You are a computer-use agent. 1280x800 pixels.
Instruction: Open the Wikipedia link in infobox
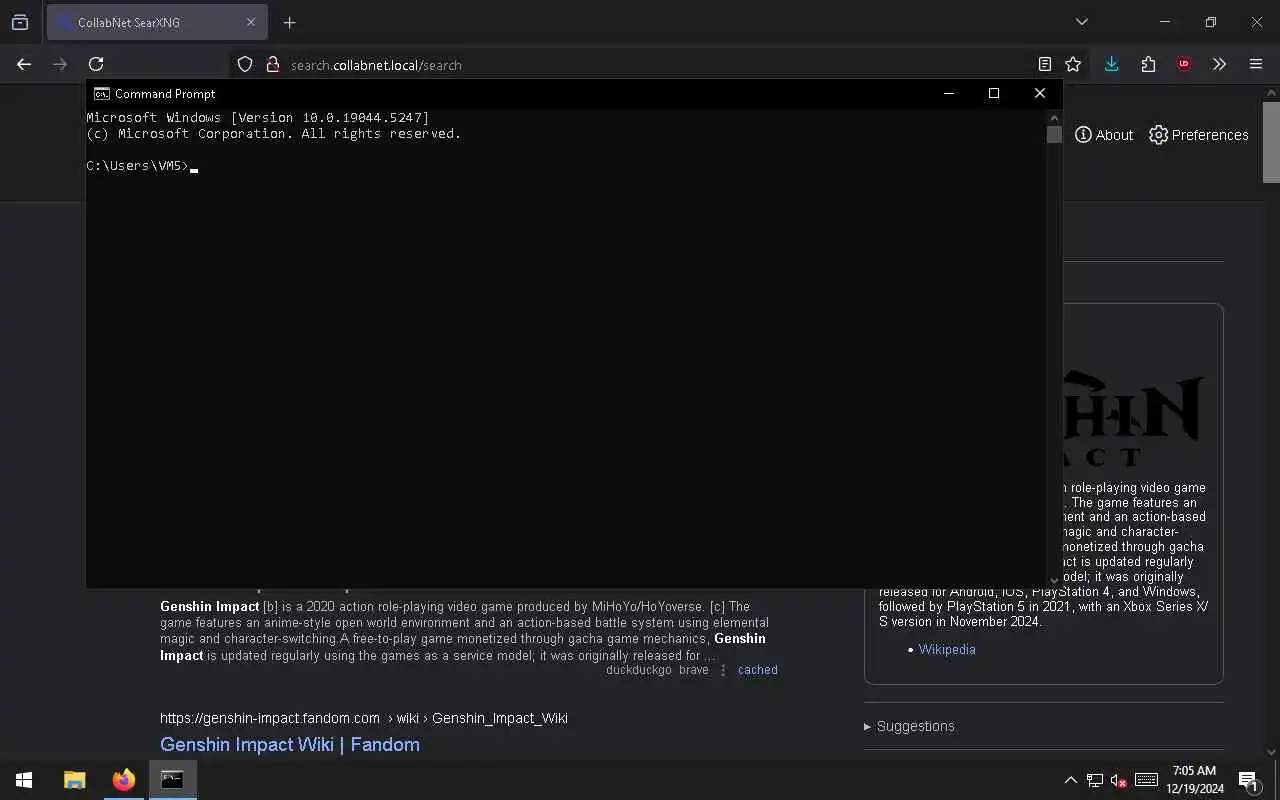pos(947,649)
